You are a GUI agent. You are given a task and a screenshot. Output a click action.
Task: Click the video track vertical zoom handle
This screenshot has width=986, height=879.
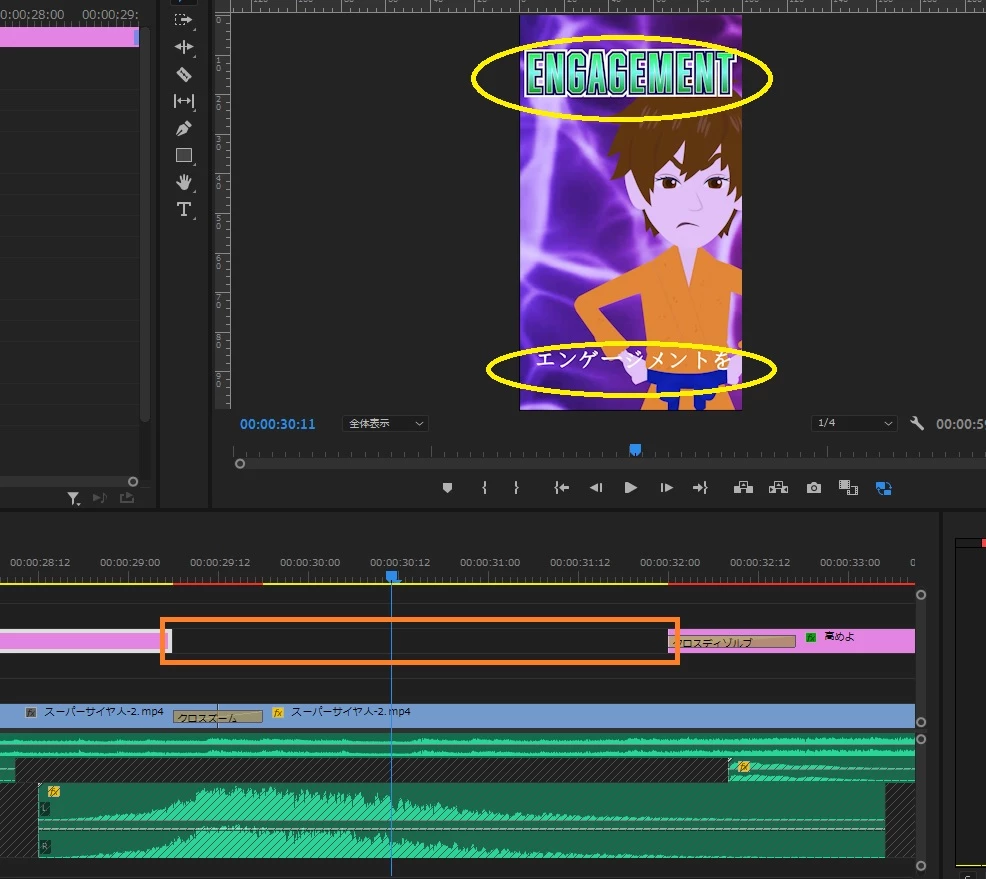pyautogui.click(x=921, y=595)
